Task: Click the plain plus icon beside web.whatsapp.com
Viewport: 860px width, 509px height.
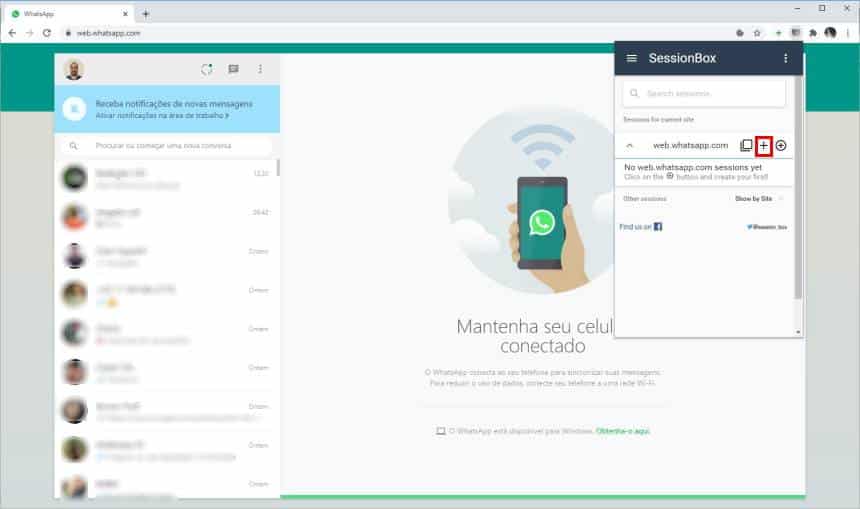Action: pyautogui.click(x=763, y=145)
